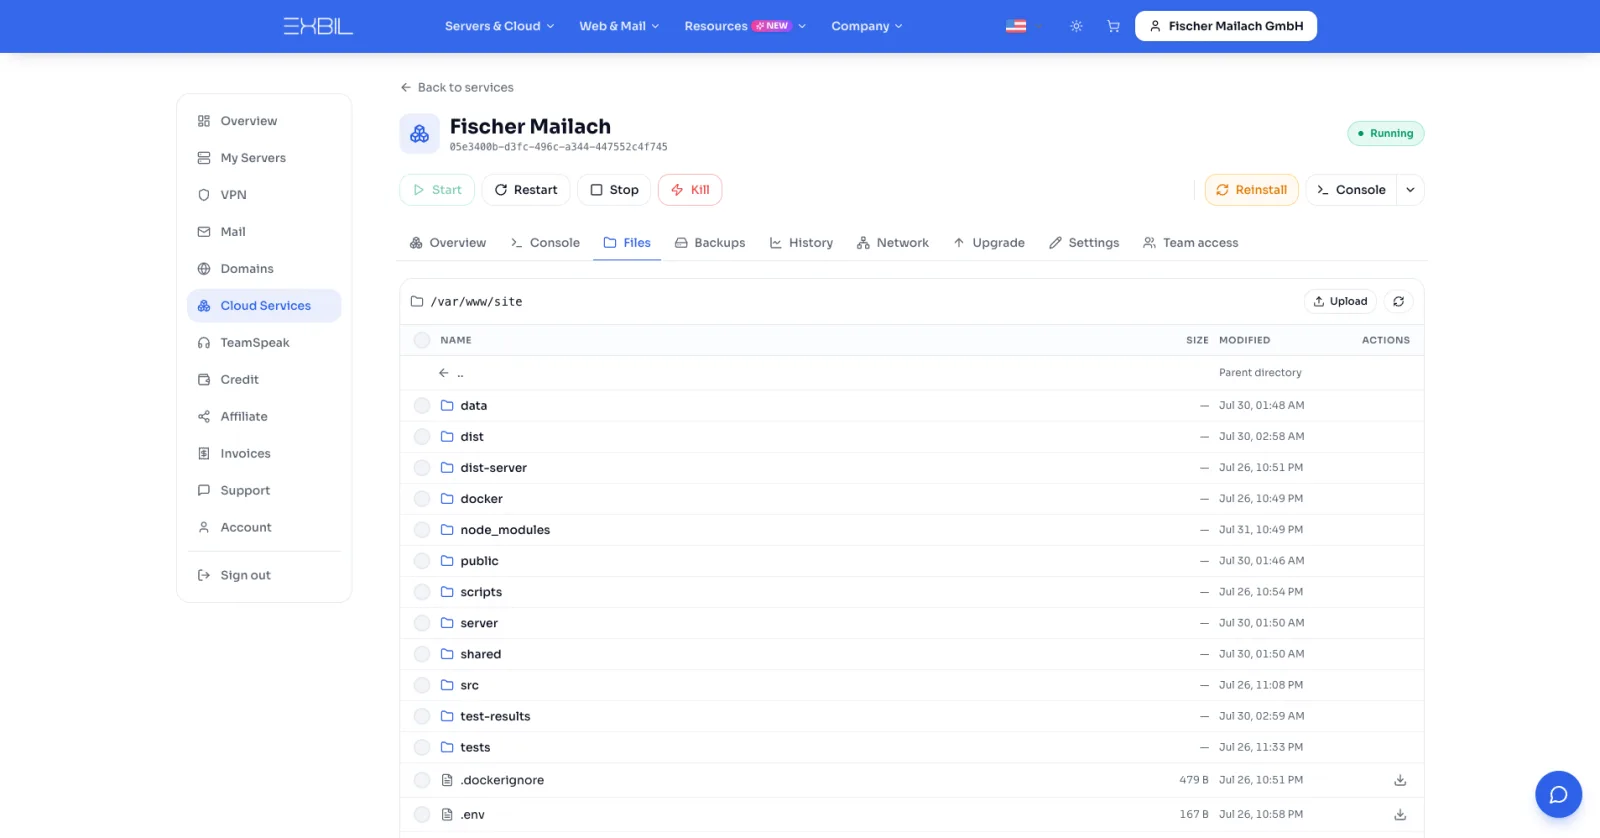Open the src folder

coord(469,685)
